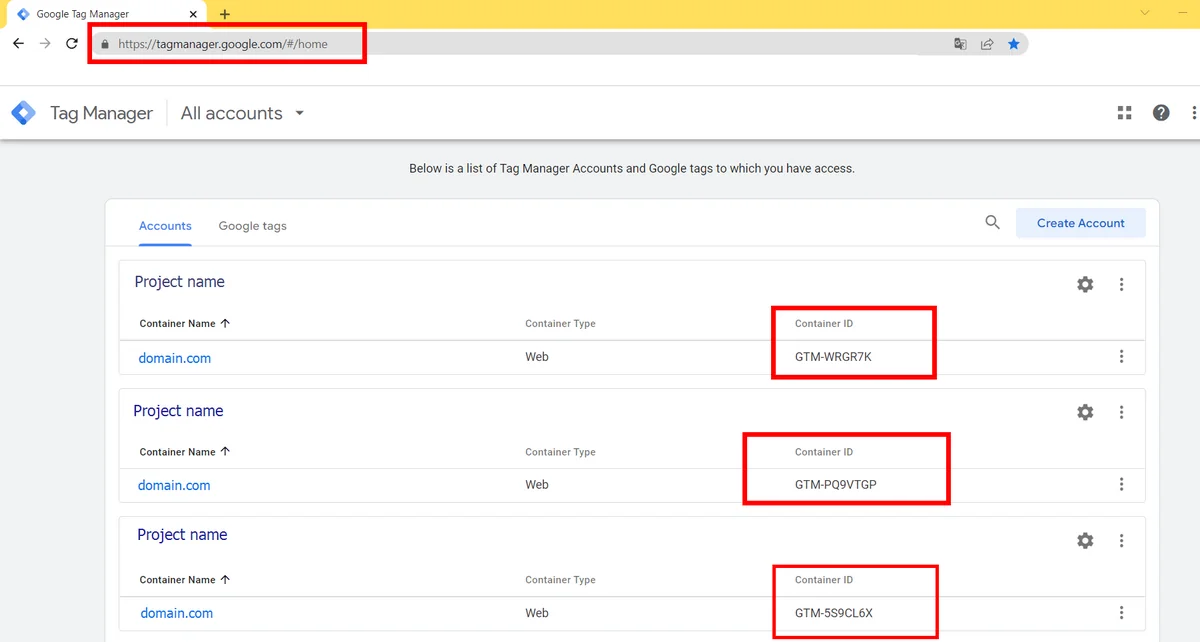Viewport: 1200px width, 642px height.
Task: Click the "Below is a list" description text
Action: [x=632, y=169]
